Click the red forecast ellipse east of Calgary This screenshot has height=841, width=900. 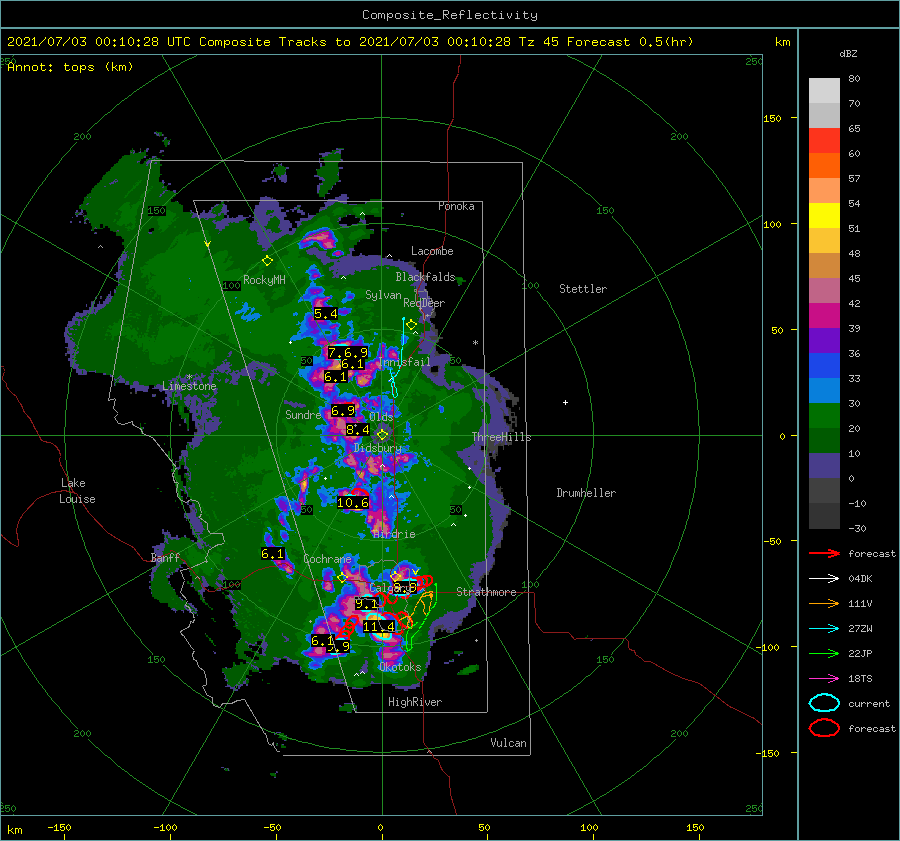(424, 583)
